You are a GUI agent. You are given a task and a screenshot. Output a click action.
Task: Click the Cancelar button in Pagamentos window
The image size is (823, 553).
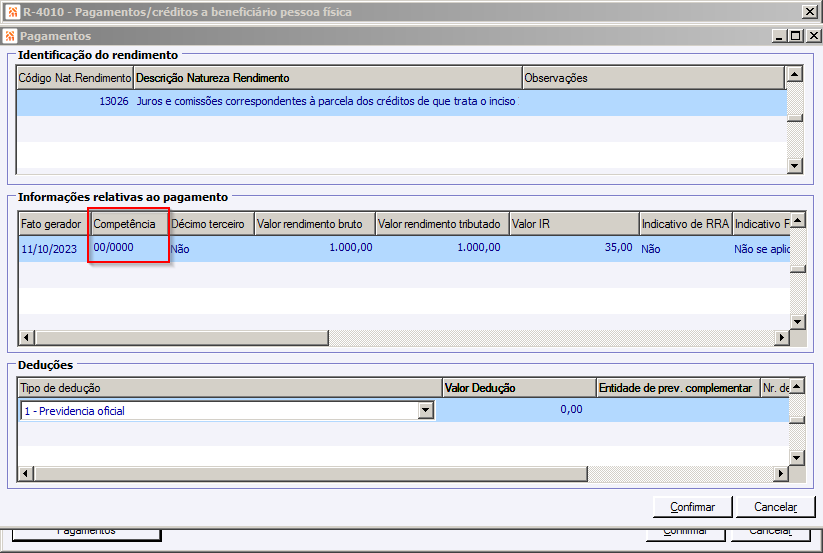pyautogui.click(x=775, y=507)
